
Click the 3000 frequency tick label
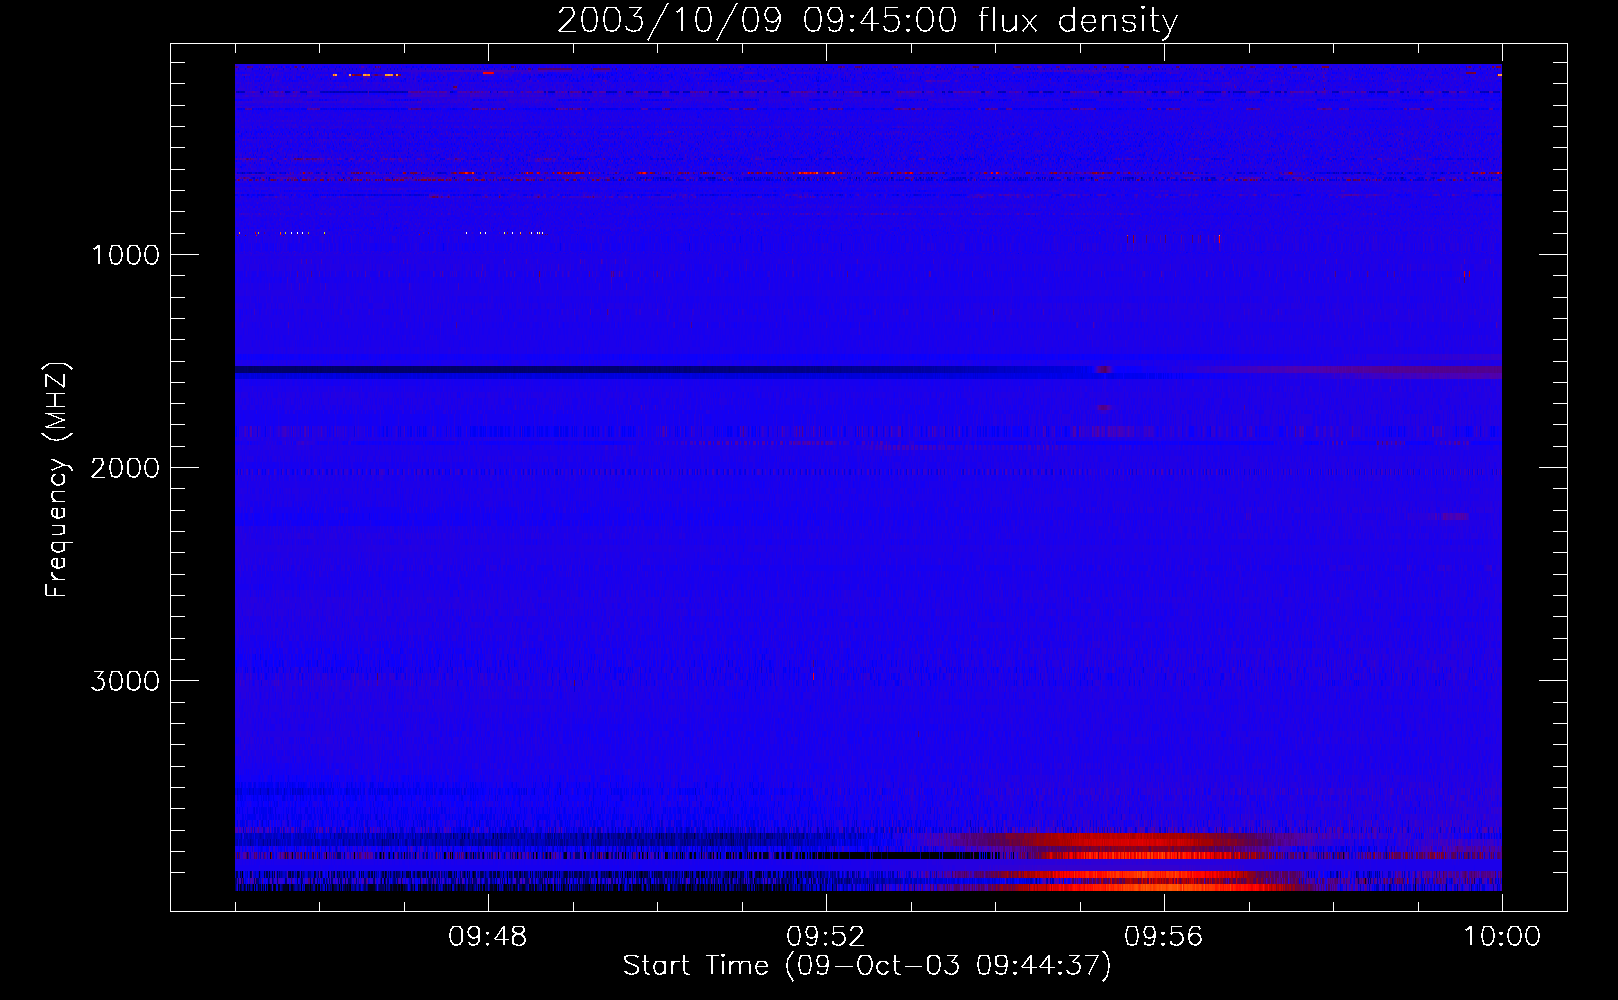[125, 681]
